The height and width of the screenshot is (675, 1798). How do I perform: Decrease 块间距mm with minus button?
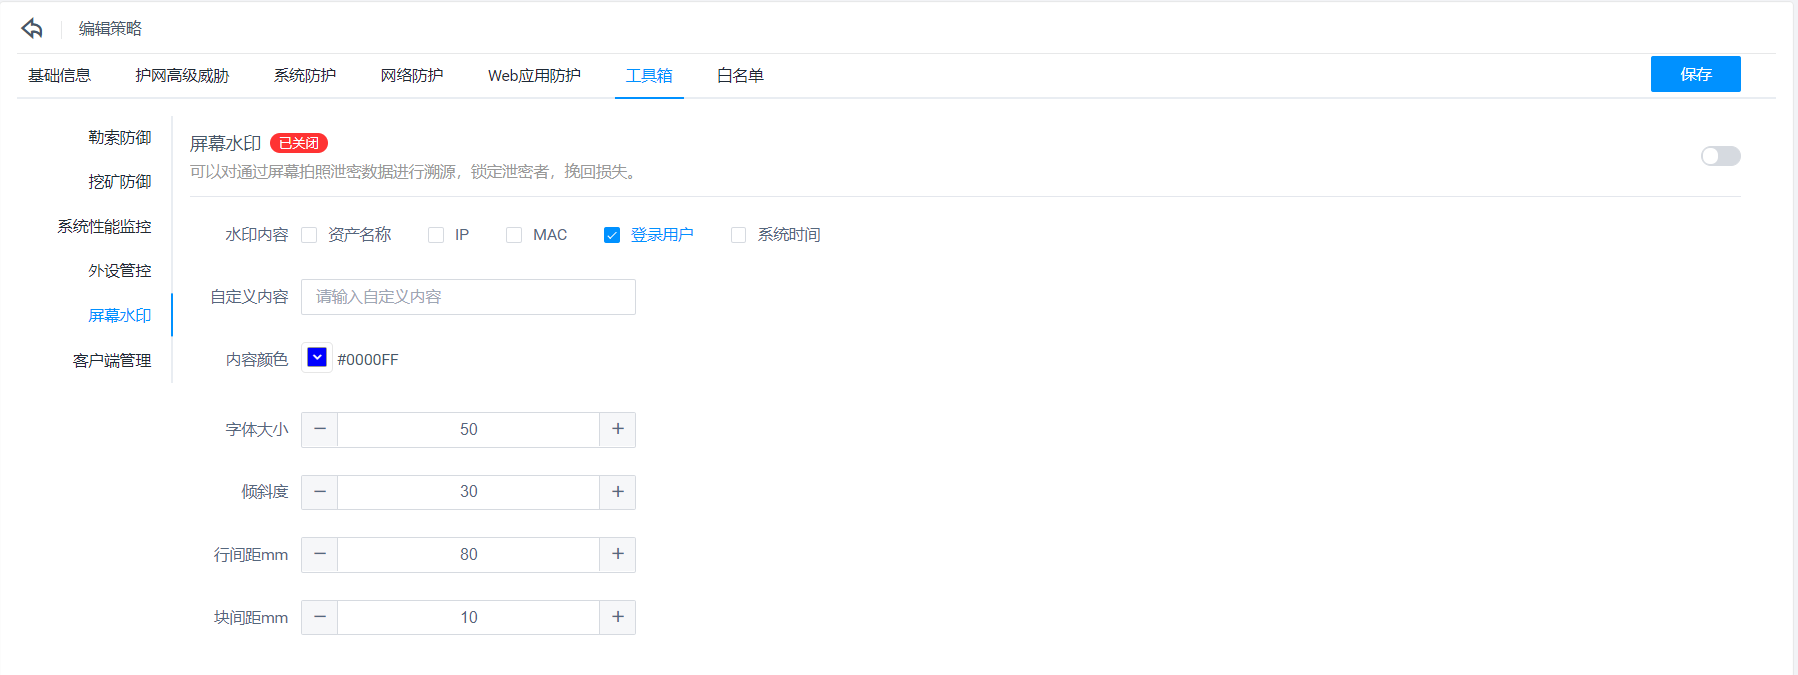pos(320,617)
